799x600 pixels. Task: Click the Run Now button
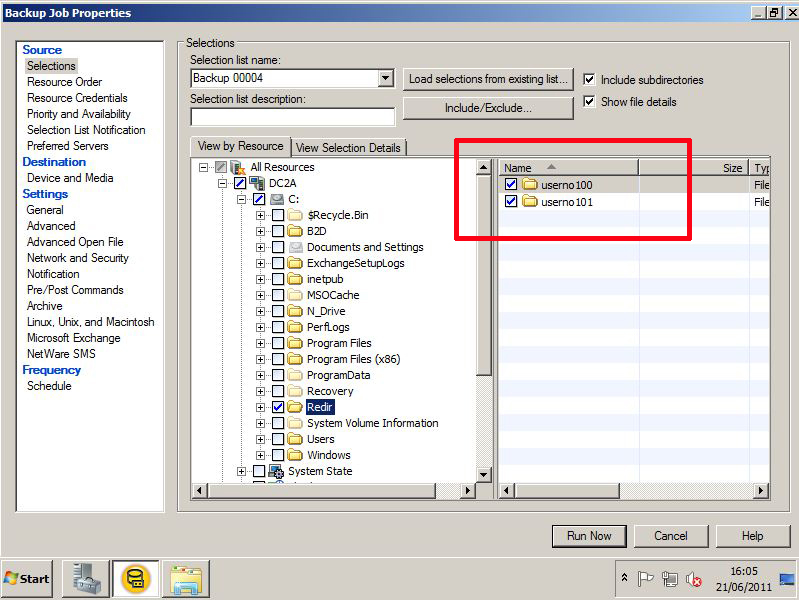point(589,536)
